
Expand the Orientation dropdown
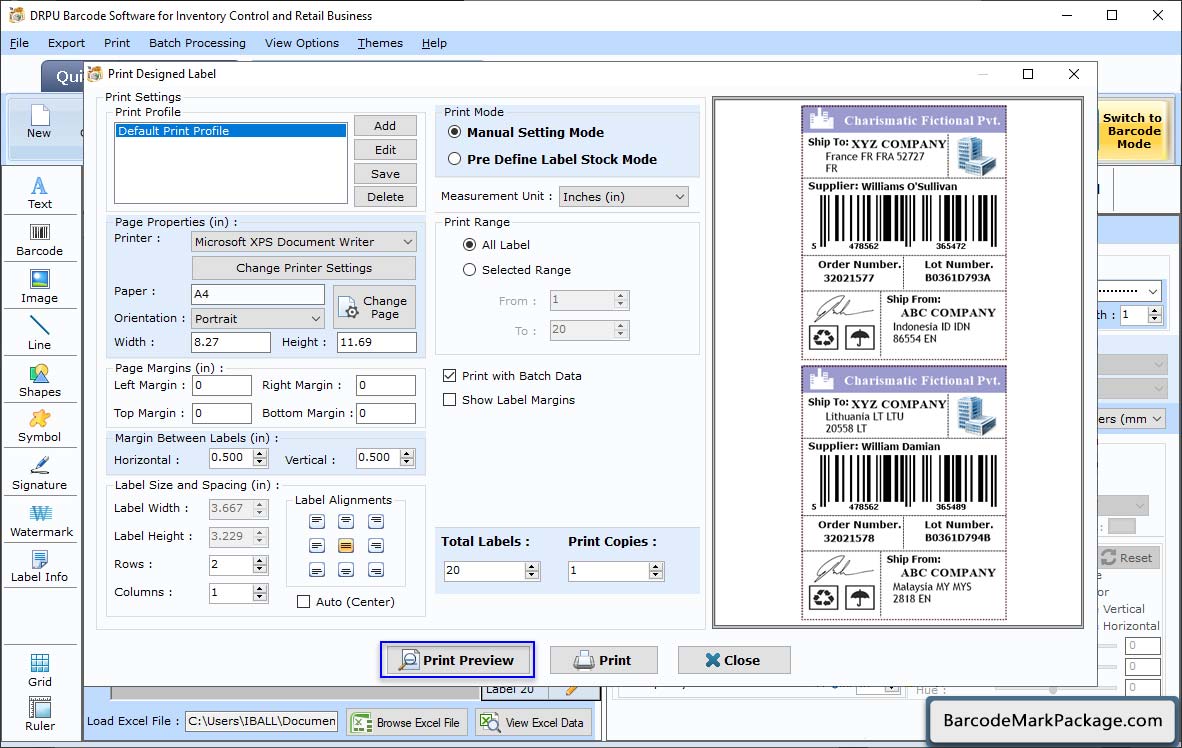click(258, 319)
